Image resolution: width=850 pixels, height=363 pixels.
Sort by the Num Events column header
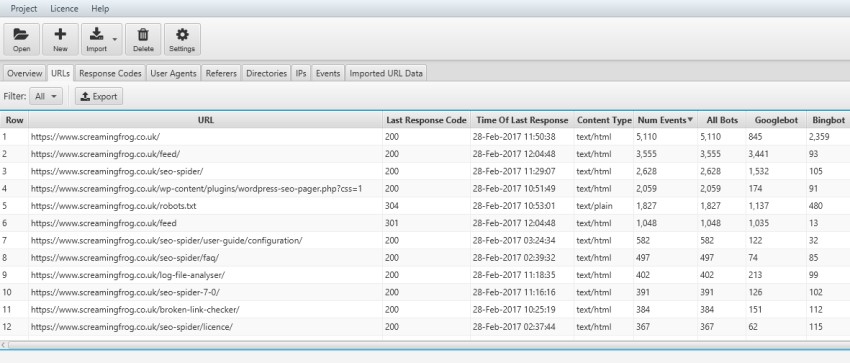(x=665, y=120)
